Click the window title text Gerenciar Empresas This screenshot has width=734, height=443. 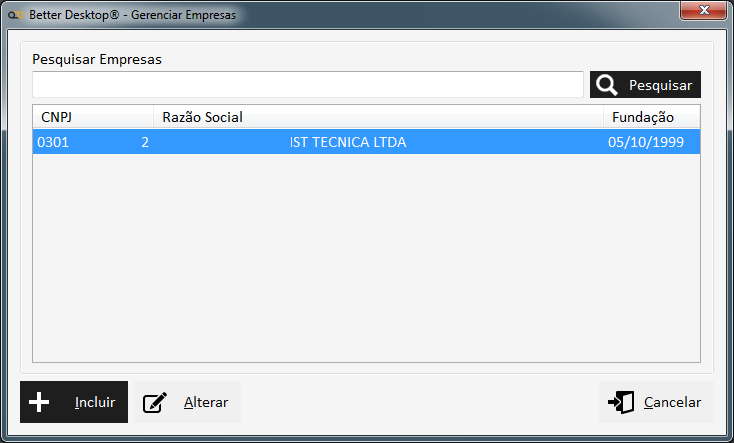pos(184,17)
